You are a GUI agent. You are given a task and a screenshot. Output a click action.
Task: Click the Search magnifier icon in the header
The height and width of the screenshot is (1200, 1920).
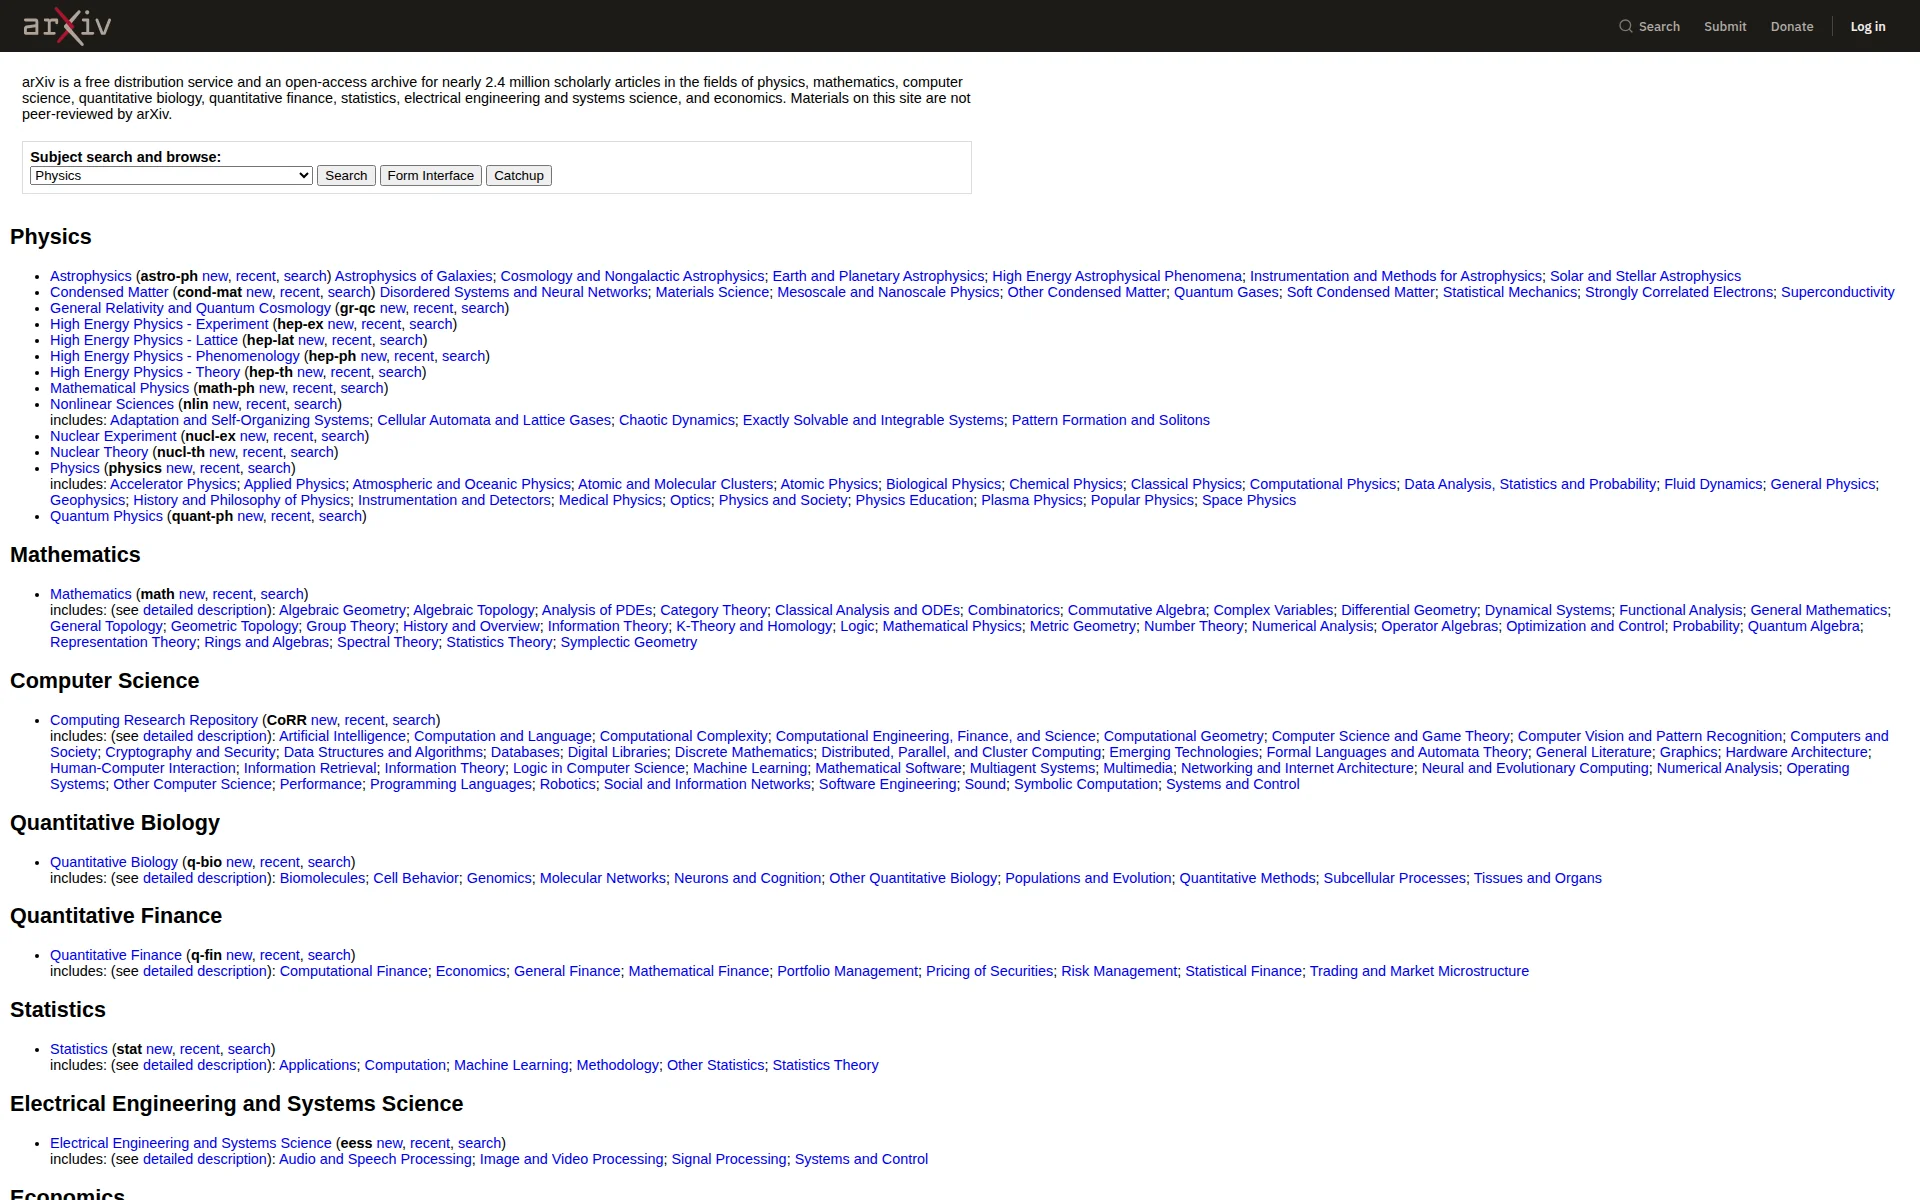(x=1625, y=26)
